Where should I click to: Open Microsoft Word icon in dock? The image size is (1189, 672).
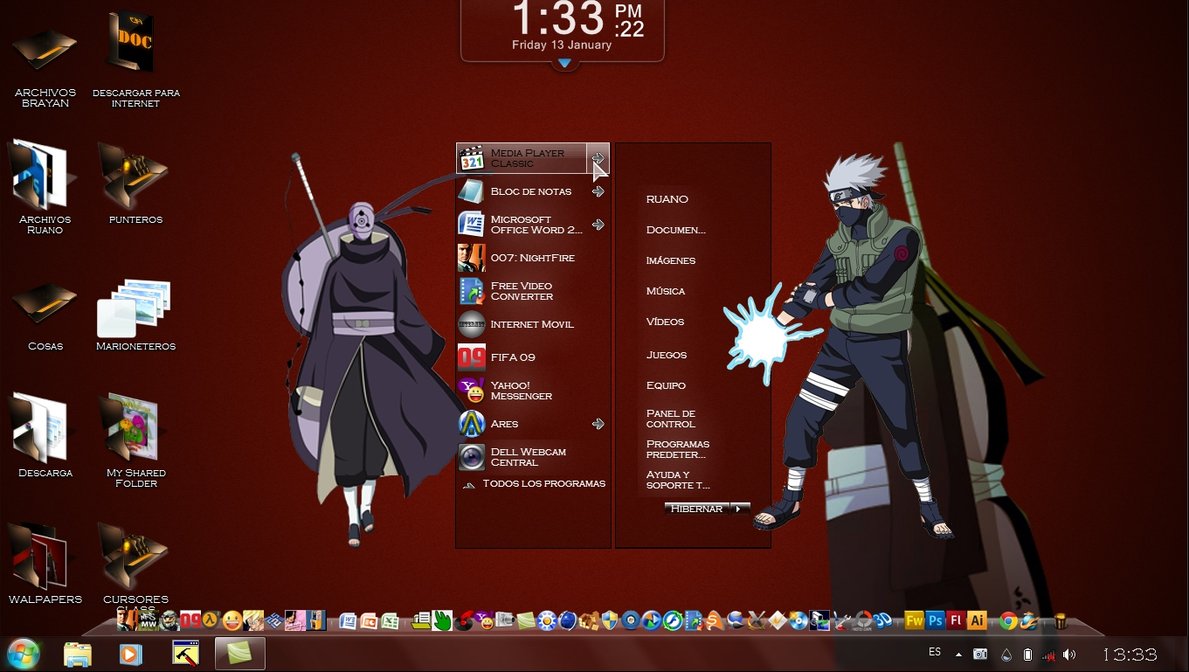[348, 621]
